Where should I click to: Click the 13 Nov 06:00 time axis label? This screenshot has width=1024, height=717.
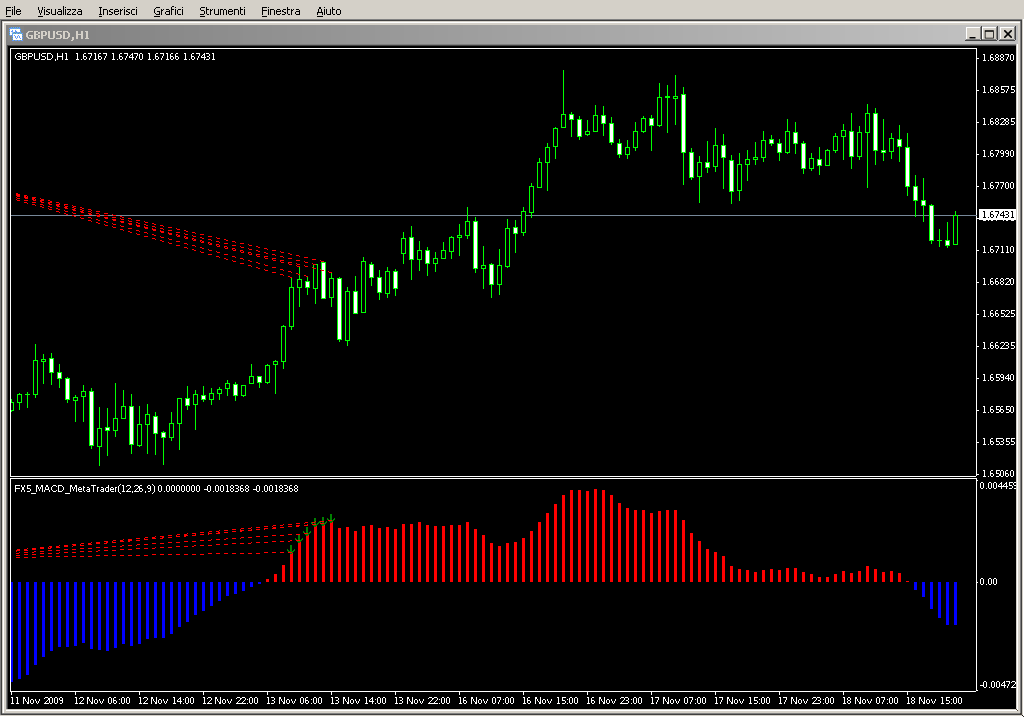(294, 701)
